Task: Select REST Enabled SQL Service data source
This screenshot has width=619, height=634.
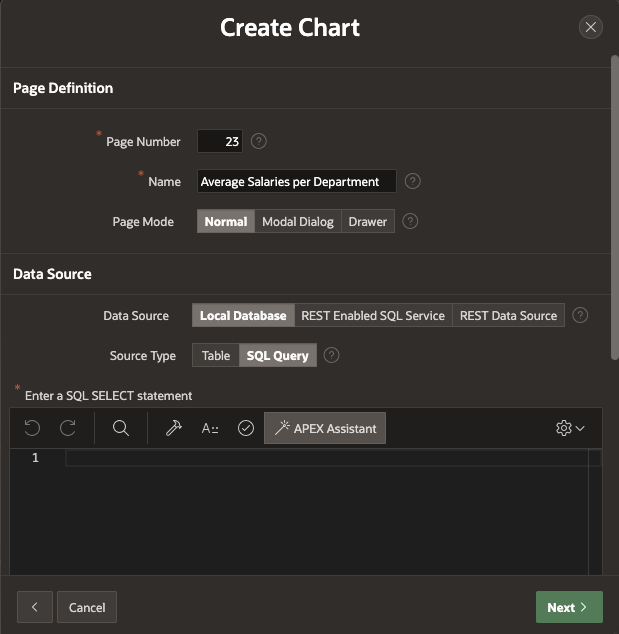Action: coord(373,315)
